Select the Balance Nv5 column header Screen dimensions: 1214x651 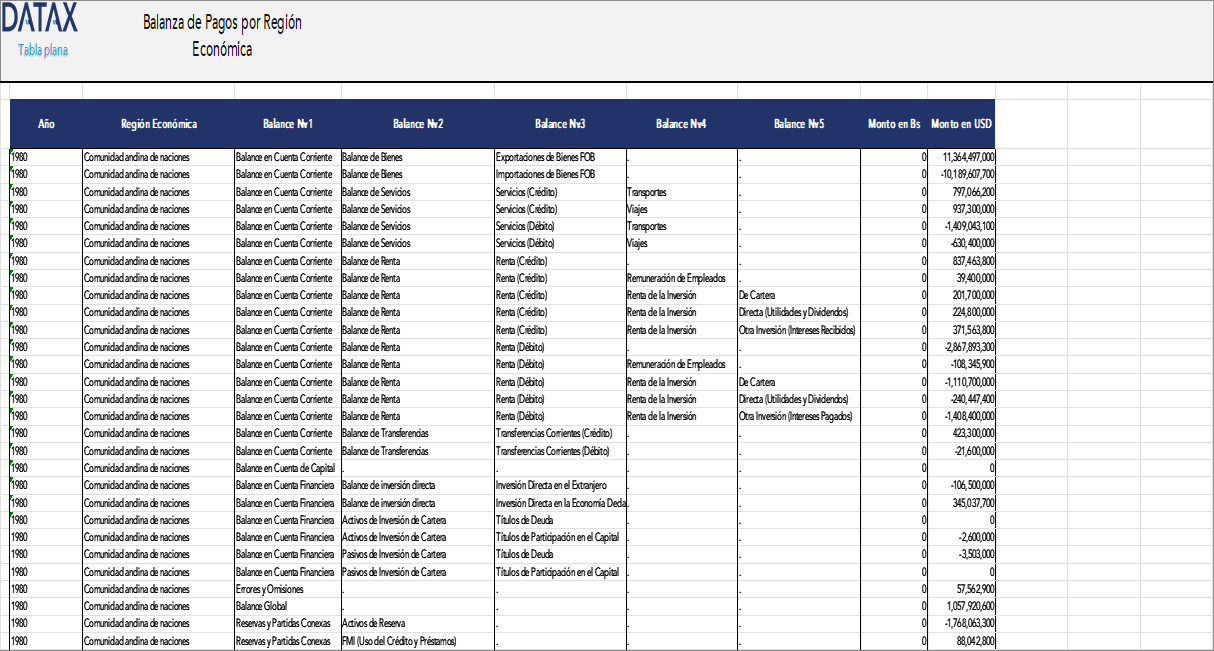pos(798,124)
